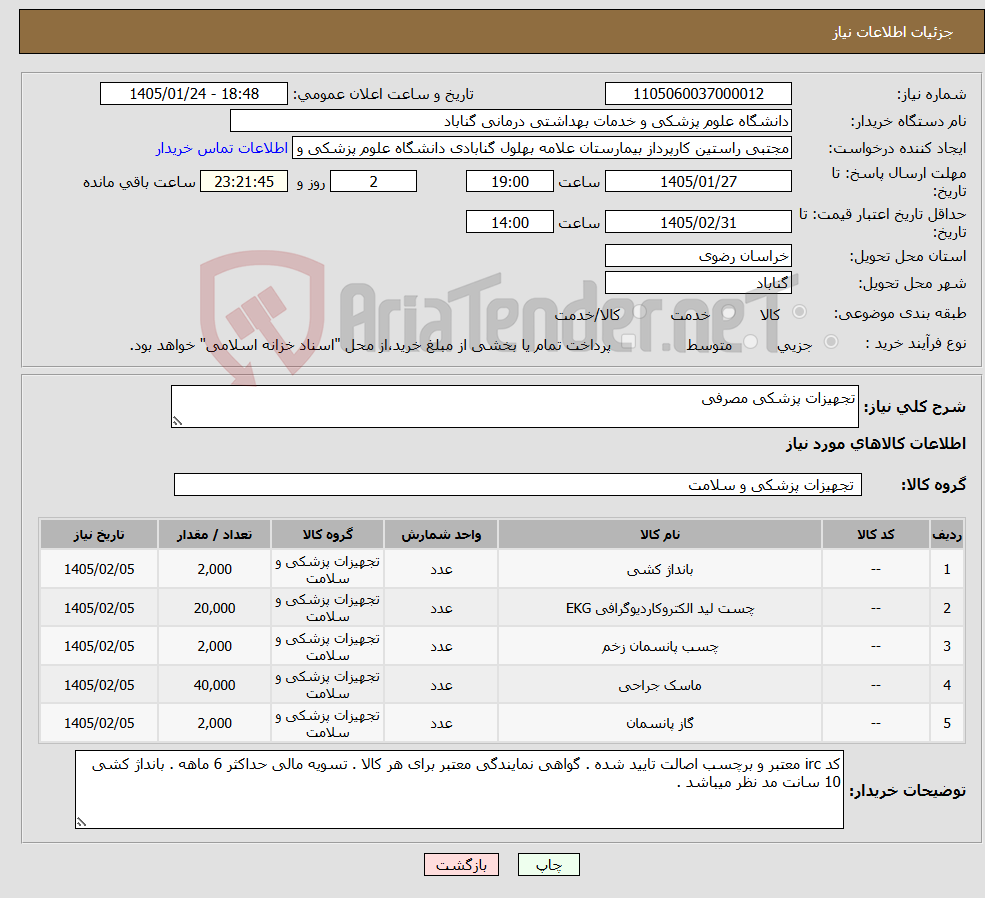Click the item ماسک جراحی

tap(660, 685)
